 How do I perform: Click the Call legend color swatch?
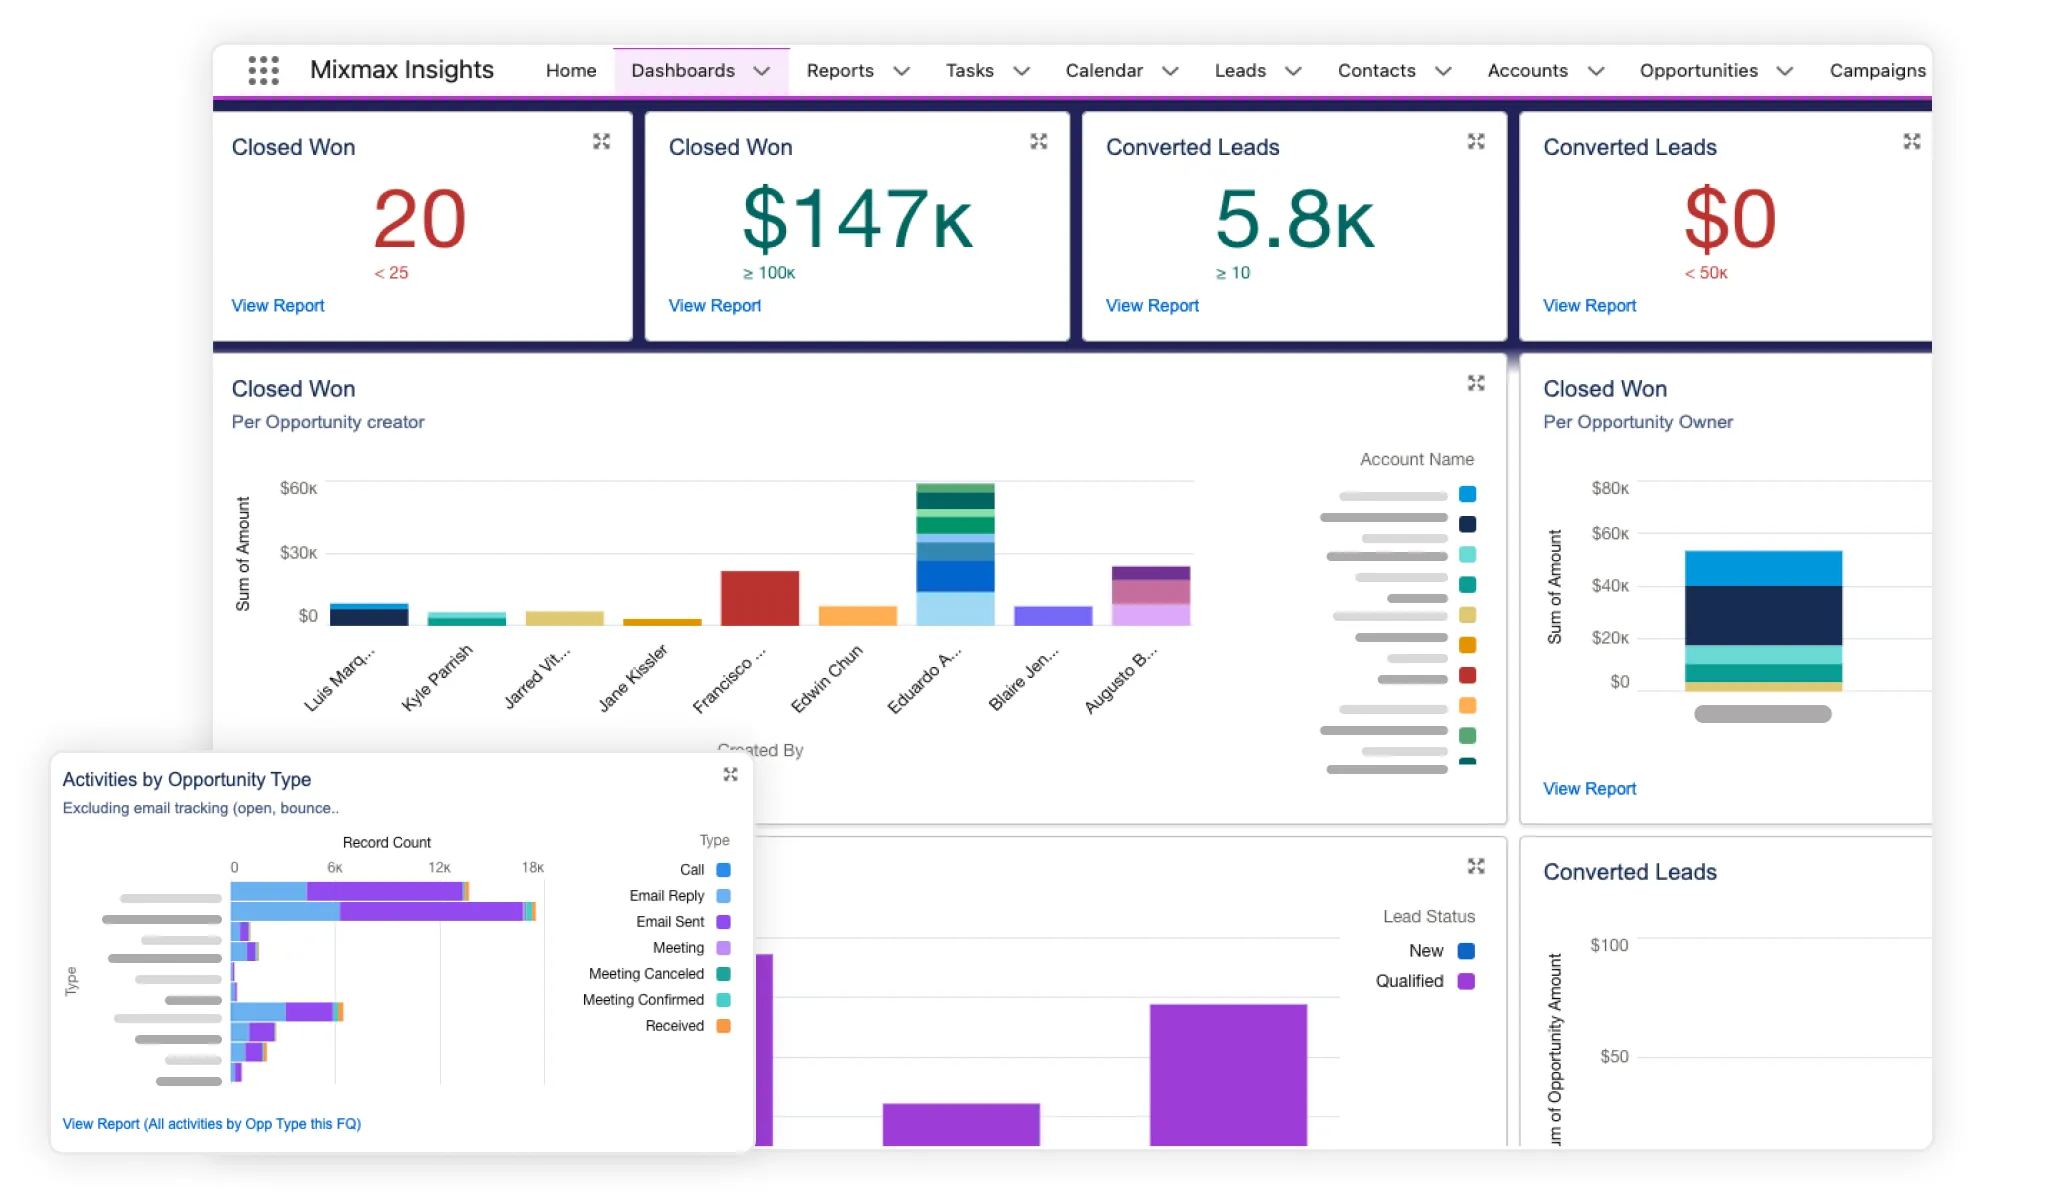point(723,870)
